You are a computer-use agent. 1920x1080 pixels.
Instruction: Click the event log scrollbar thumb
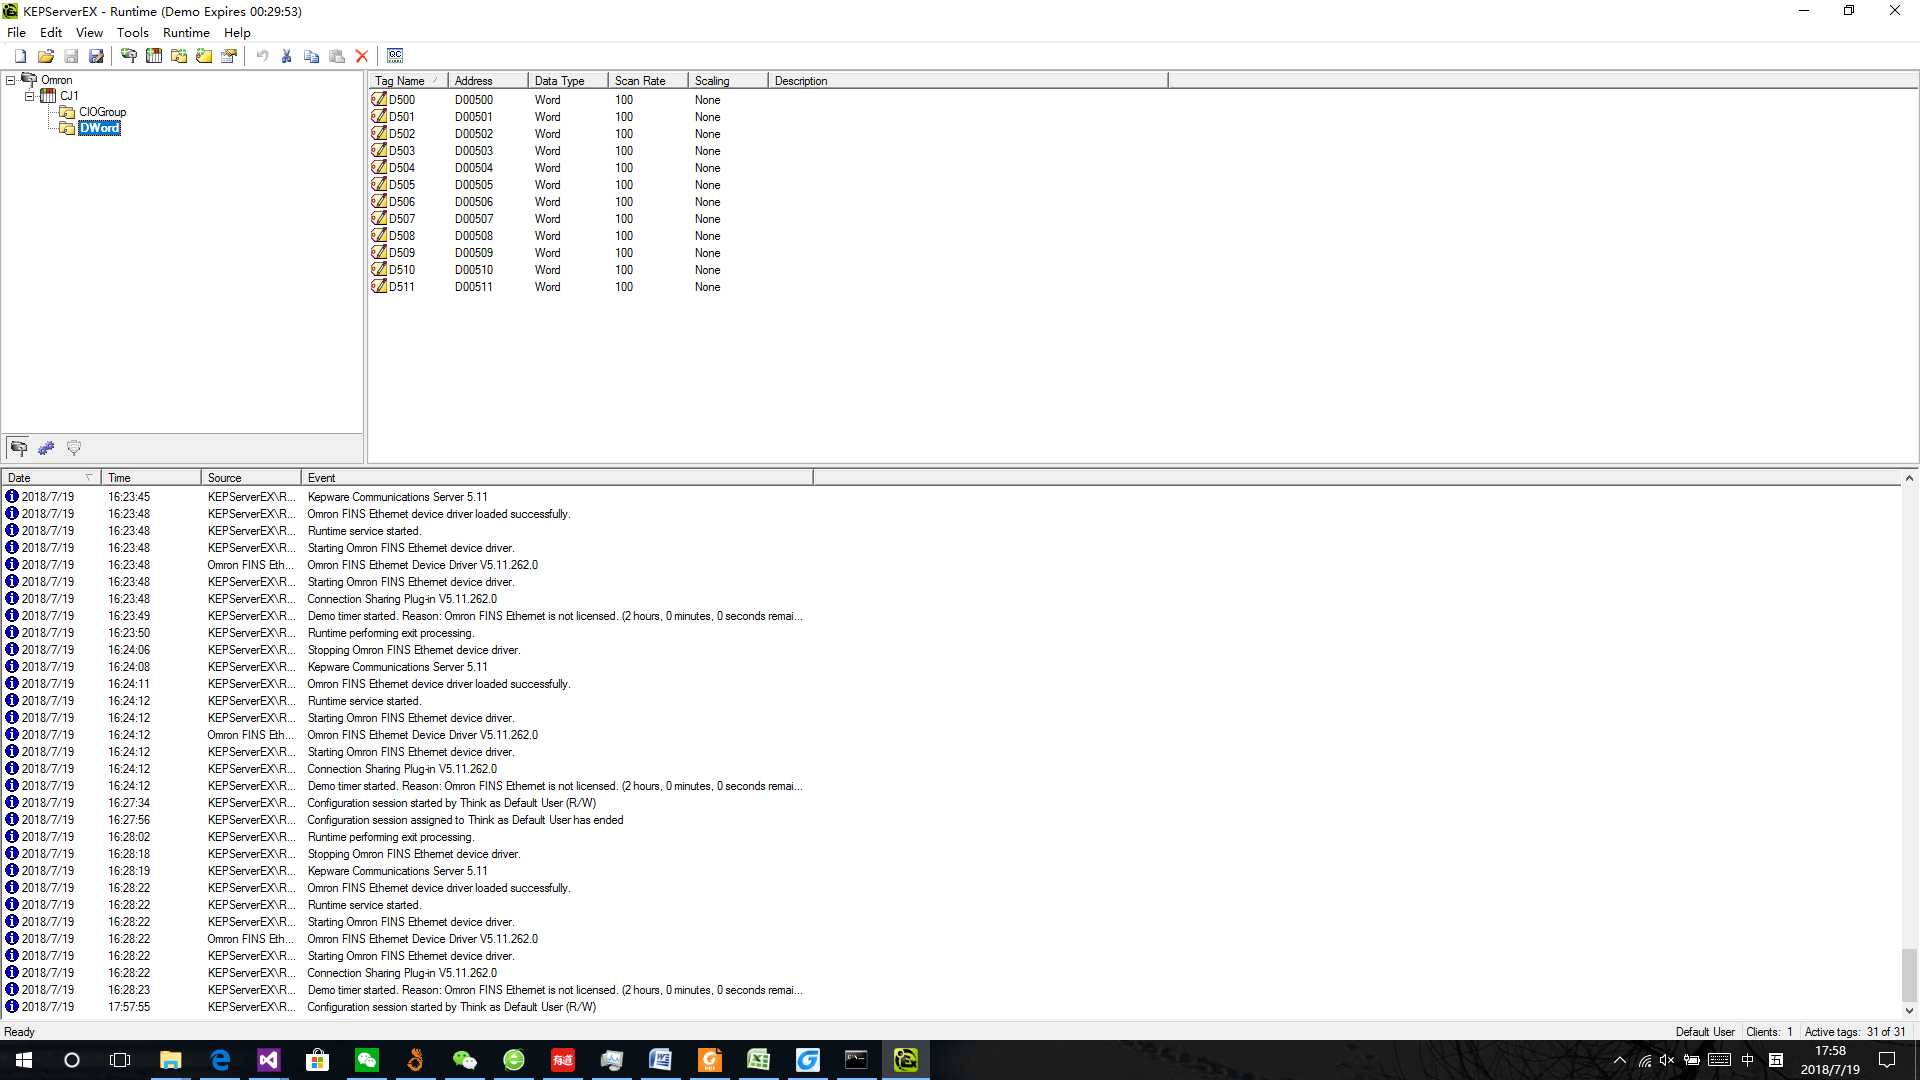(1909, 974)
